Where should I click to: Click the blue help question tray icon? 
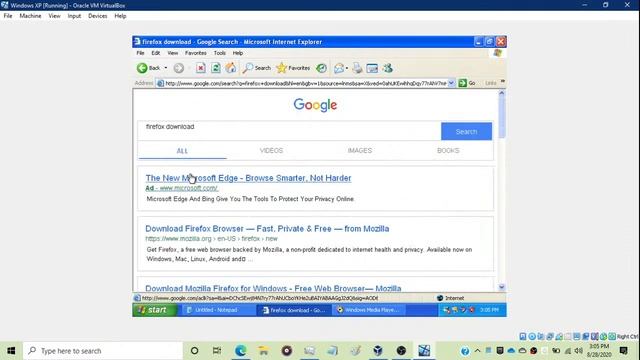tap(464, 351)
